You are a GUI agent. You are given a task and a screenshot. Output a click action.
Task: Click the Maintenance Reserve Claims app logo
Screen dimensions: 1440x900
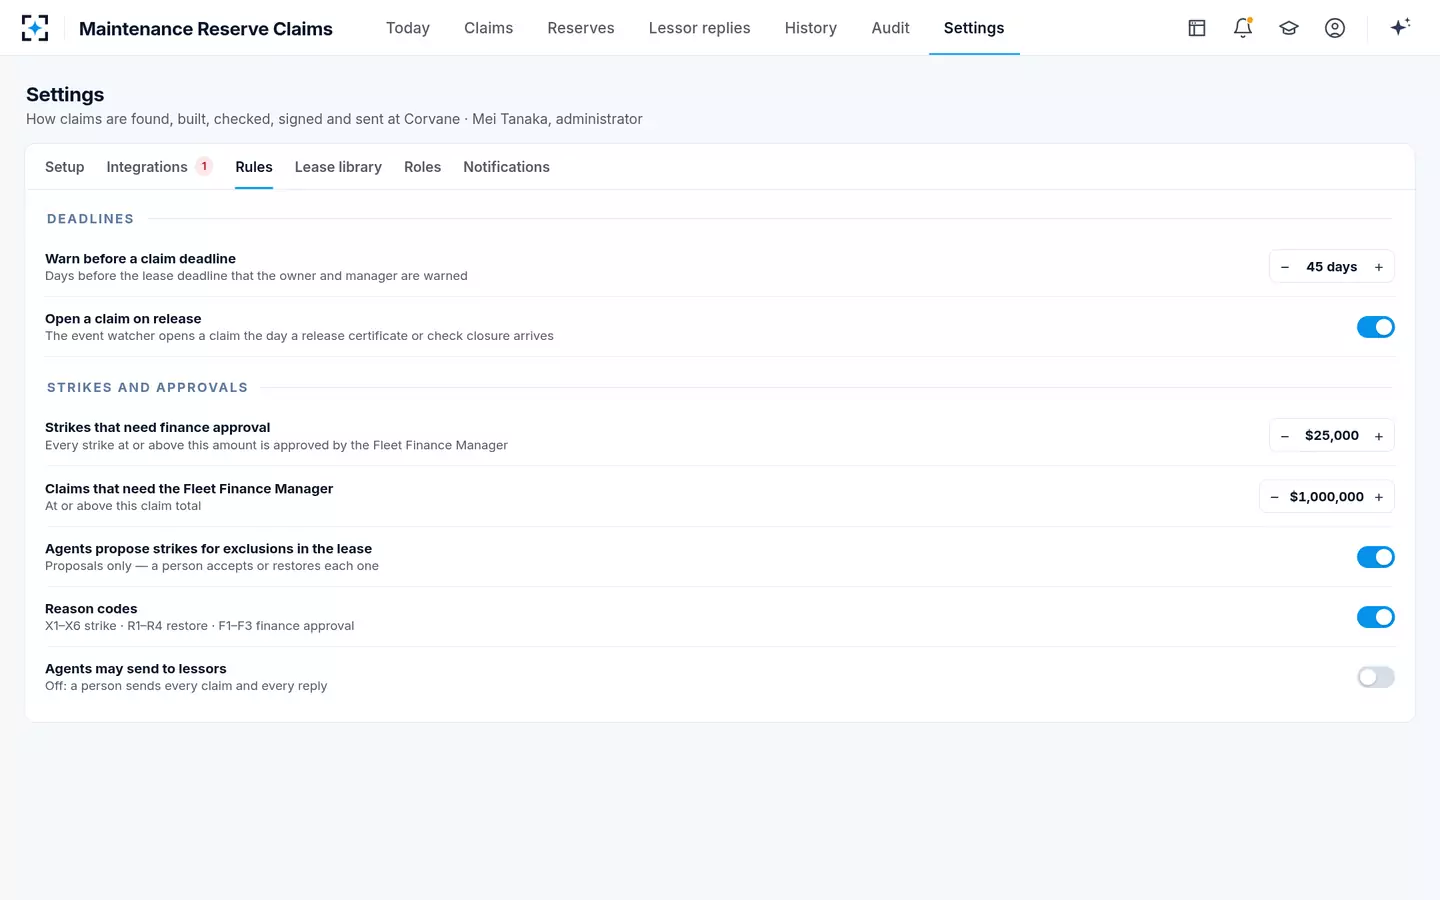click(35, 28)
